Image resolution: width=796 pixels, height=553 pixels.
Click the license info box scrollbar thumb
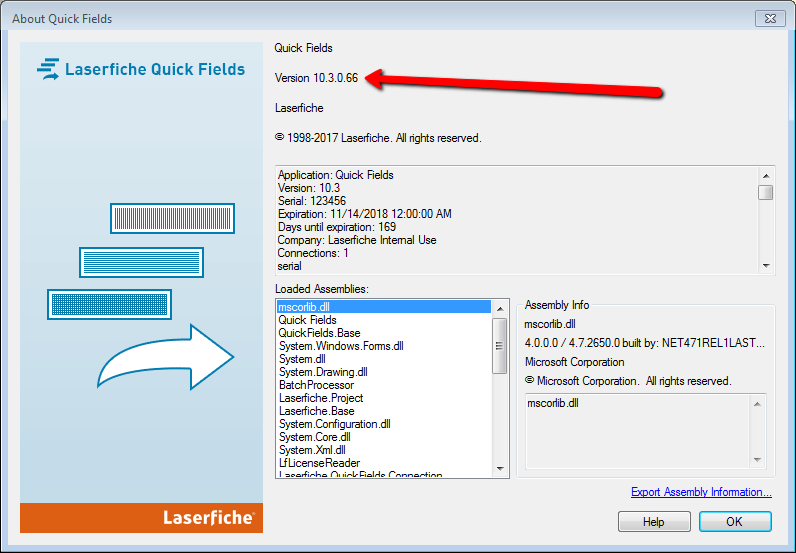click(766, 192)
